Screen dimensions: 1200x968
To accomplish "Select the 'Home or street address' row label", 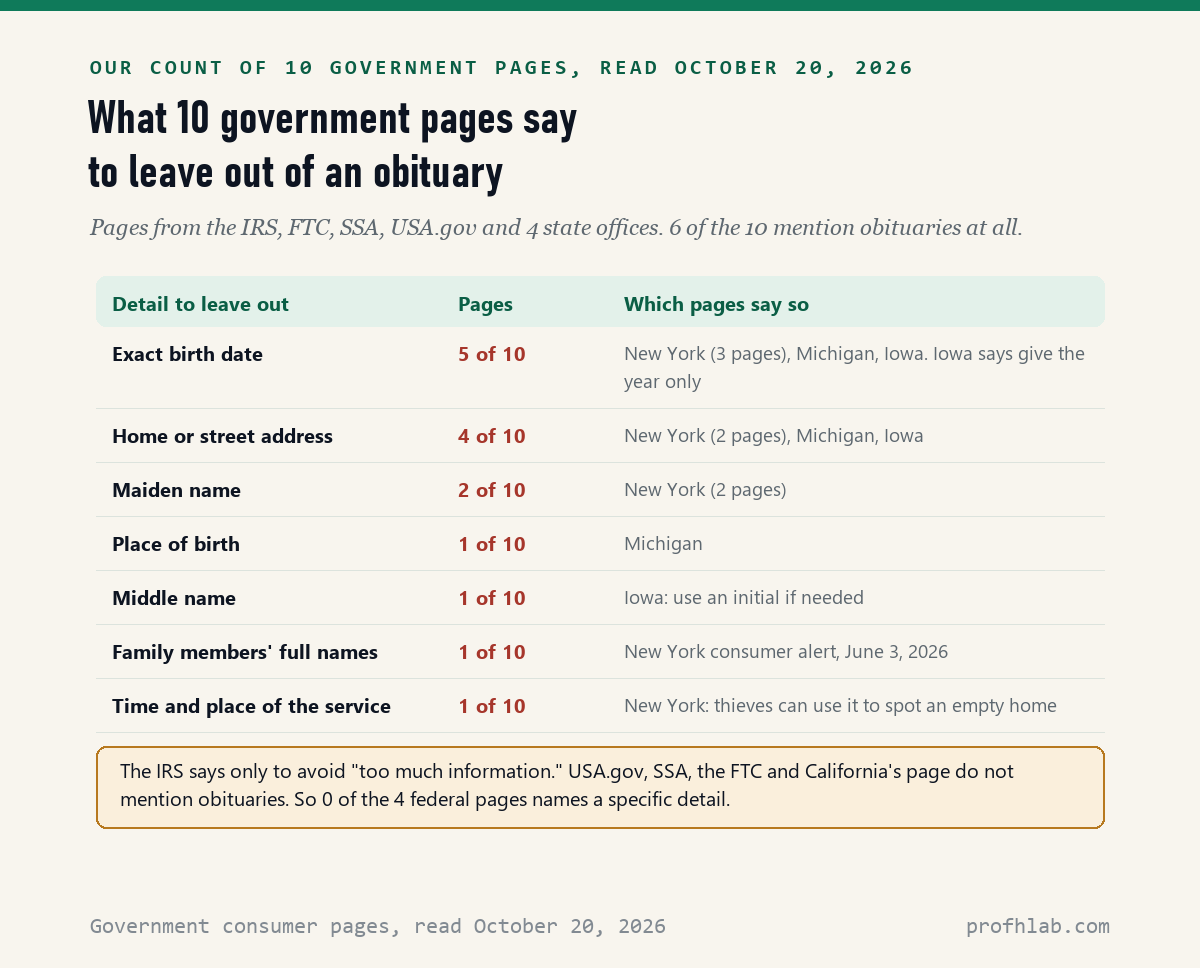I will click(222, 436).
